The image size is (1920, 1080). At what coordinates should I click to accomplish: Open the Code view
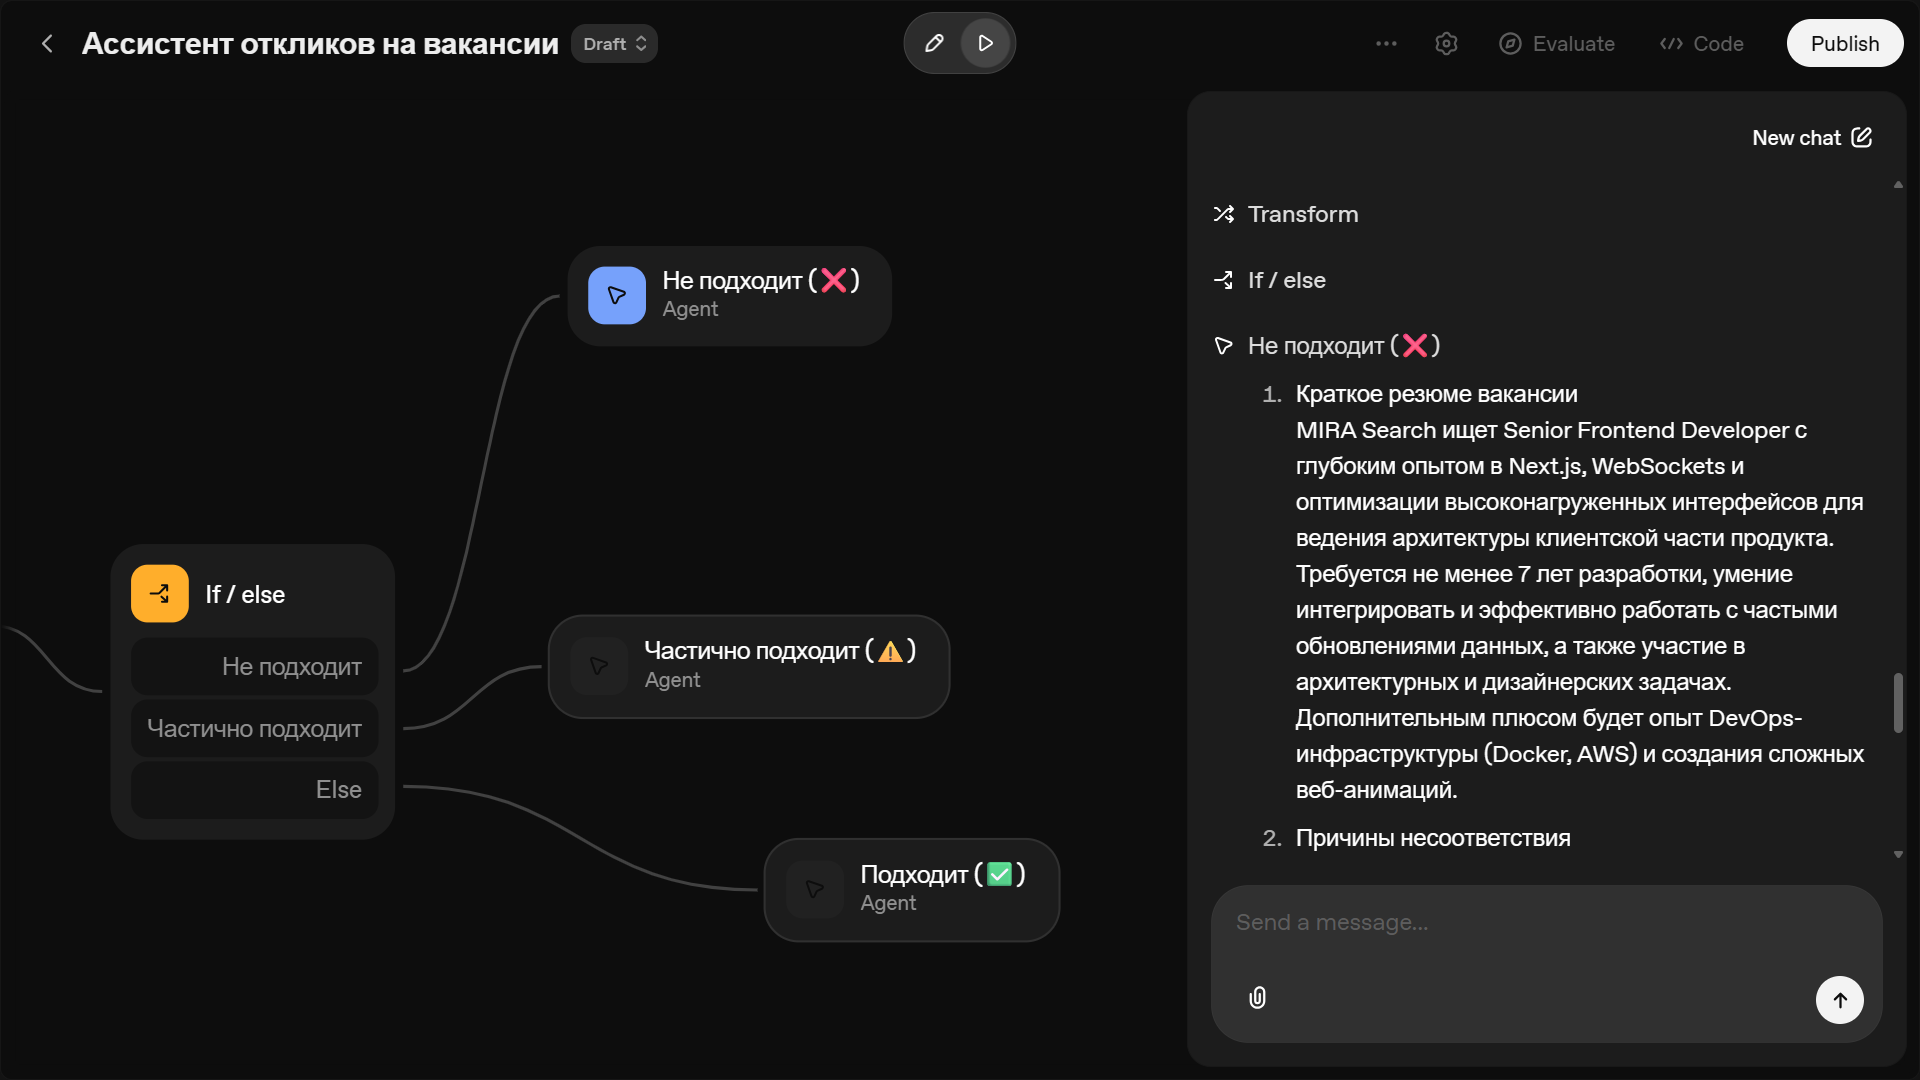(x=1702, y=44)
